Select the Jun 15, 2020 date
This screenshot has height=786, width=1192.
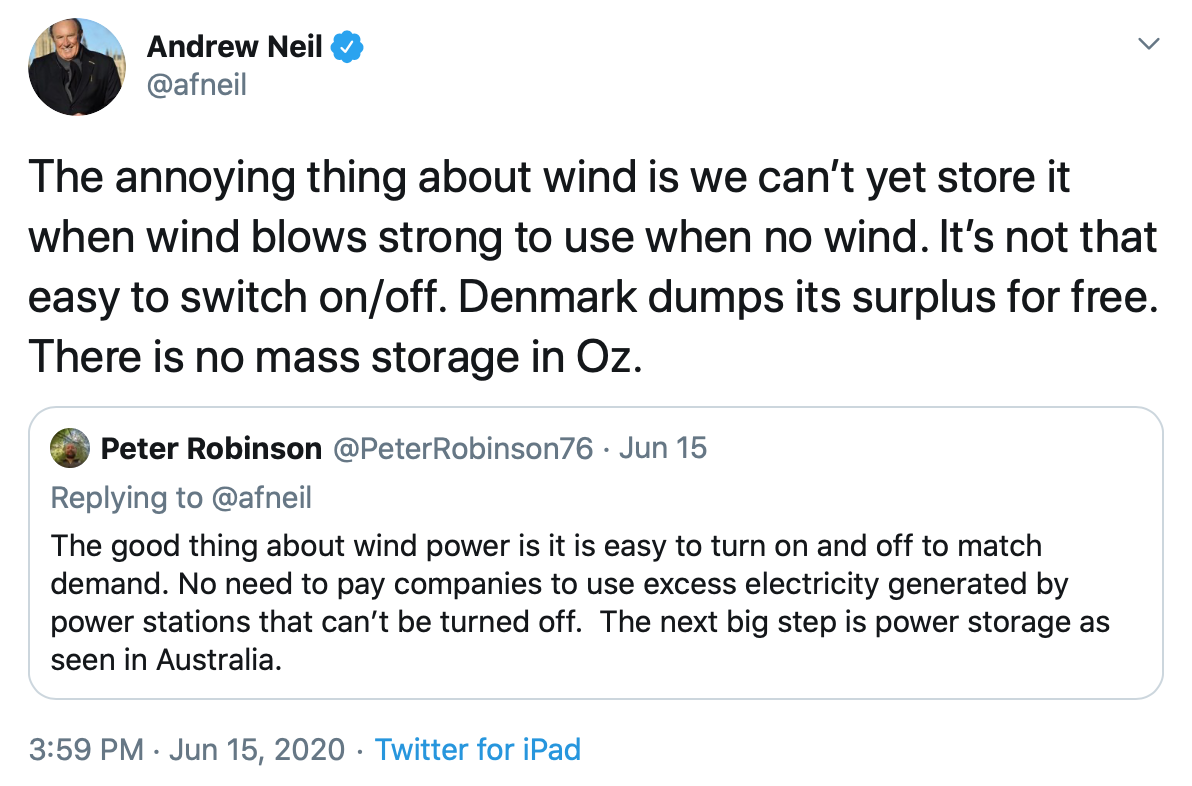point(257,750)
